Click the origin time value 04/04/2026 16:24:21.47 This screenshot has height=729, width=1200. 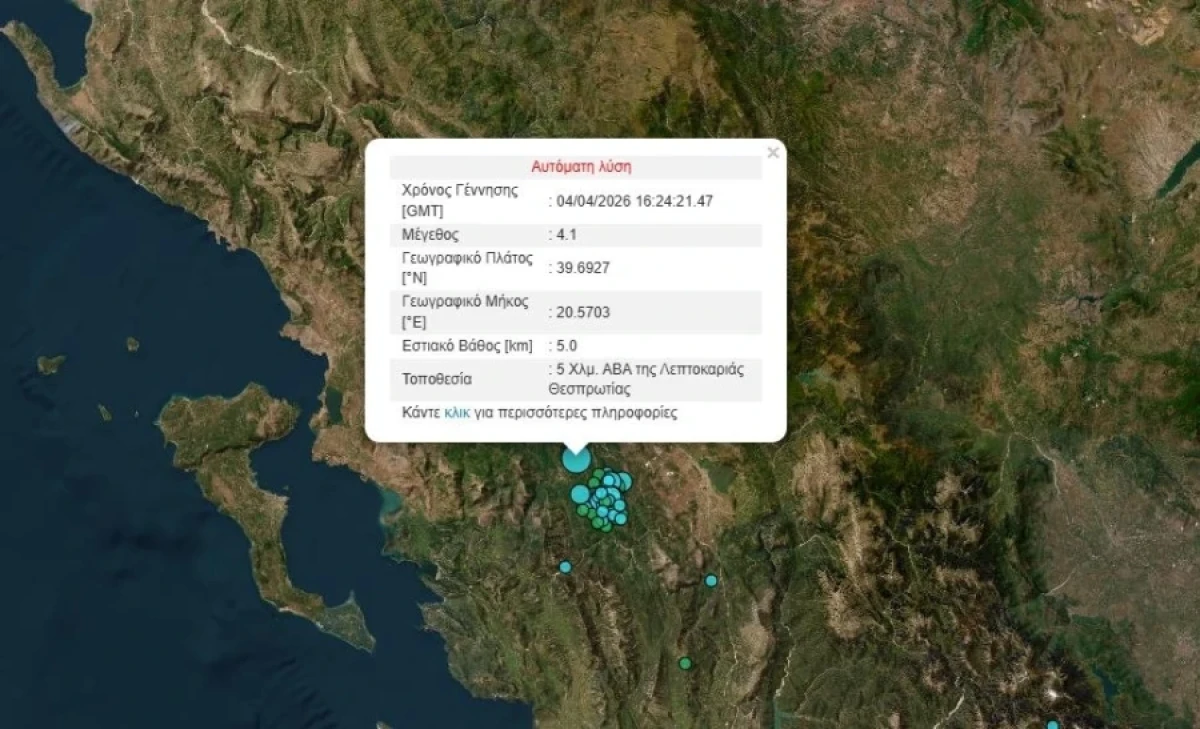[634, 201]
